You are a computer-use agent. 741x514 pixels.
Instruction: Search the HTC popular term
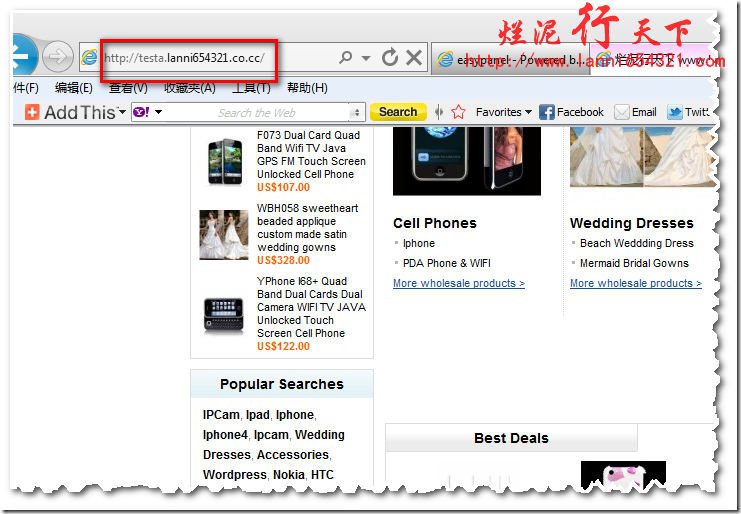tap(322, 474)
